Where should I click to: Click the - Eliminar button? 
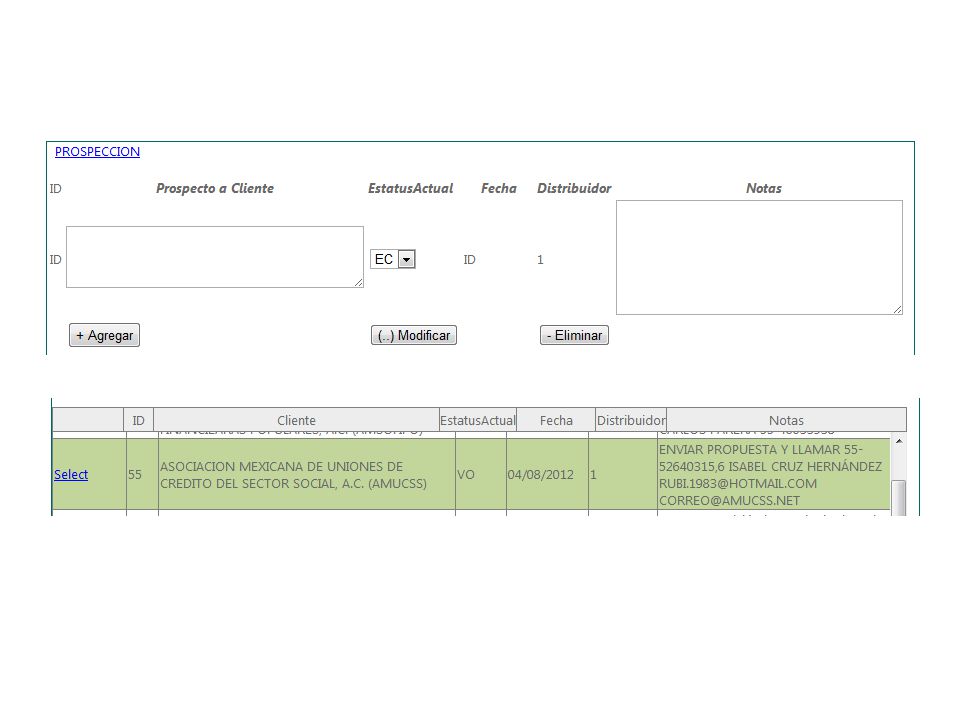coord(574,335)
